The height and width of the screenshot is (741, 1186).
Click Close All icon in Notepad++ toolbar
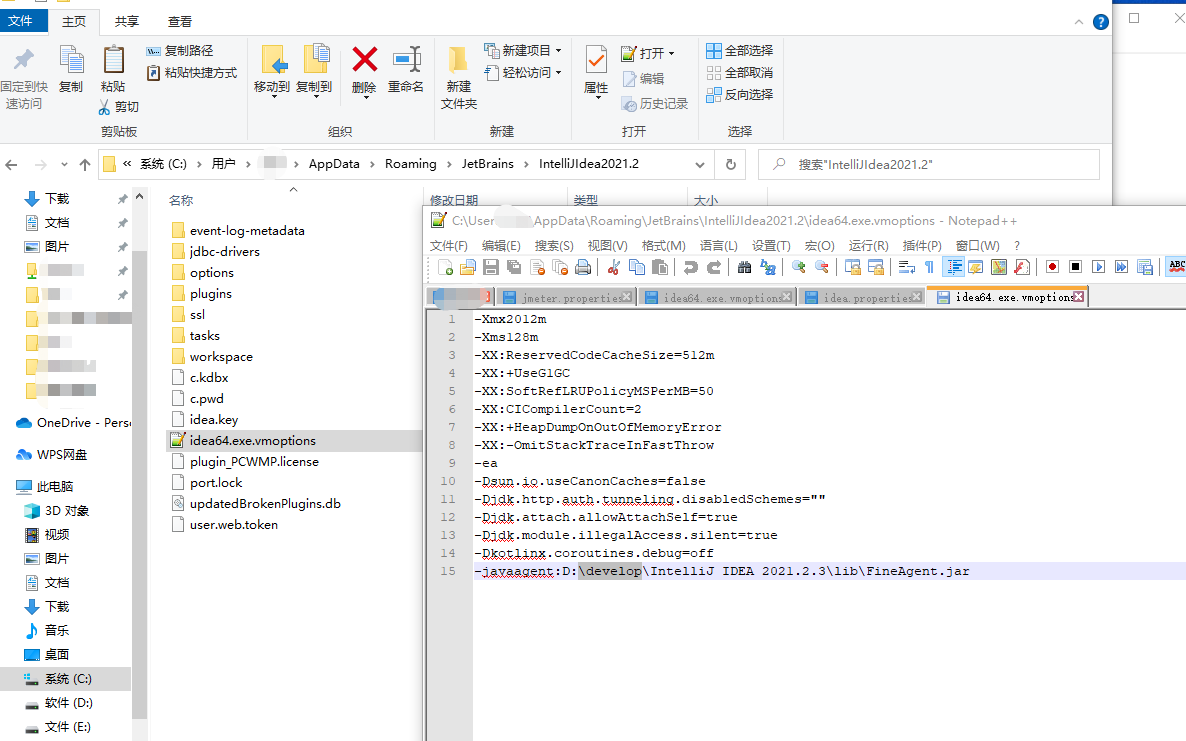(560, 267)
